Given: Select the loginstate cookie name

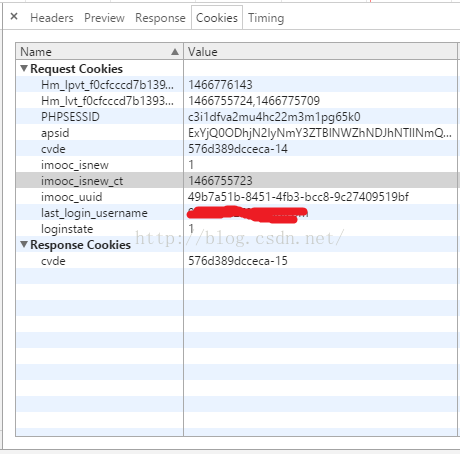Looking at the screenshot, I should point(67,229).
